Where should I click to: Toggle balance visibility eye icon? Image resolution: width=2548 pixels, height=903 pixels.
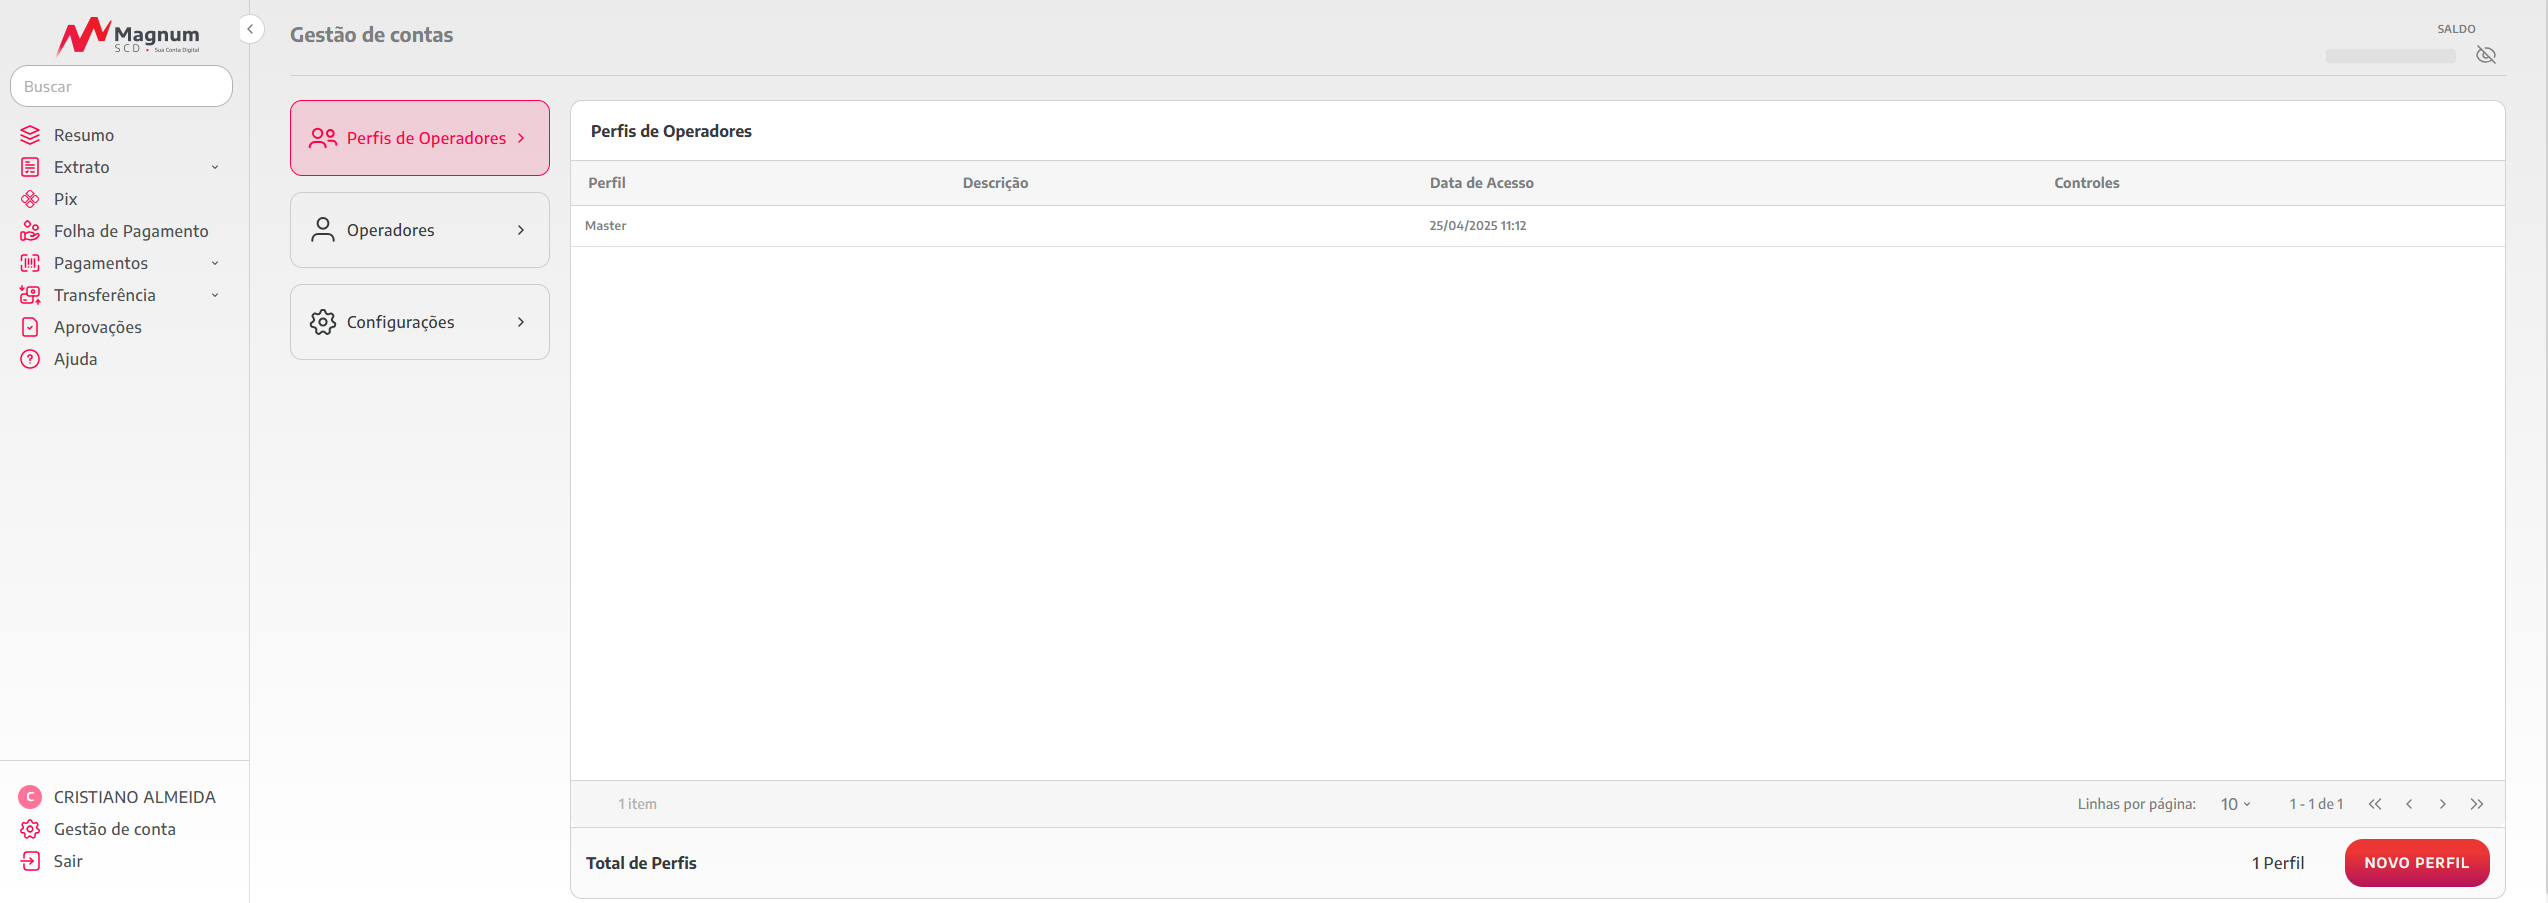click(2486, 55)
